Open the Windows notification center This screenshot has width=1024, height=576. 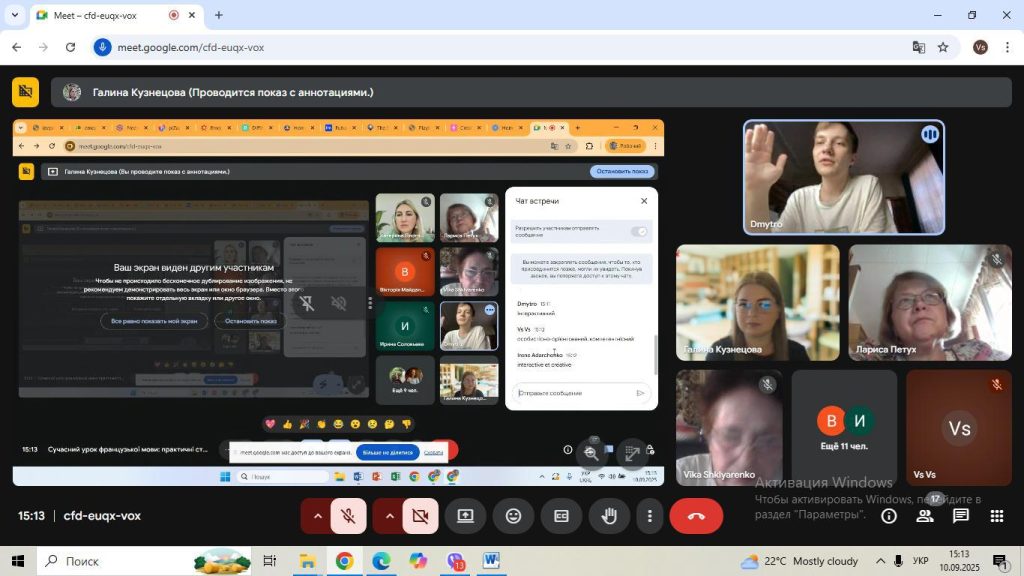point(1000,561)
